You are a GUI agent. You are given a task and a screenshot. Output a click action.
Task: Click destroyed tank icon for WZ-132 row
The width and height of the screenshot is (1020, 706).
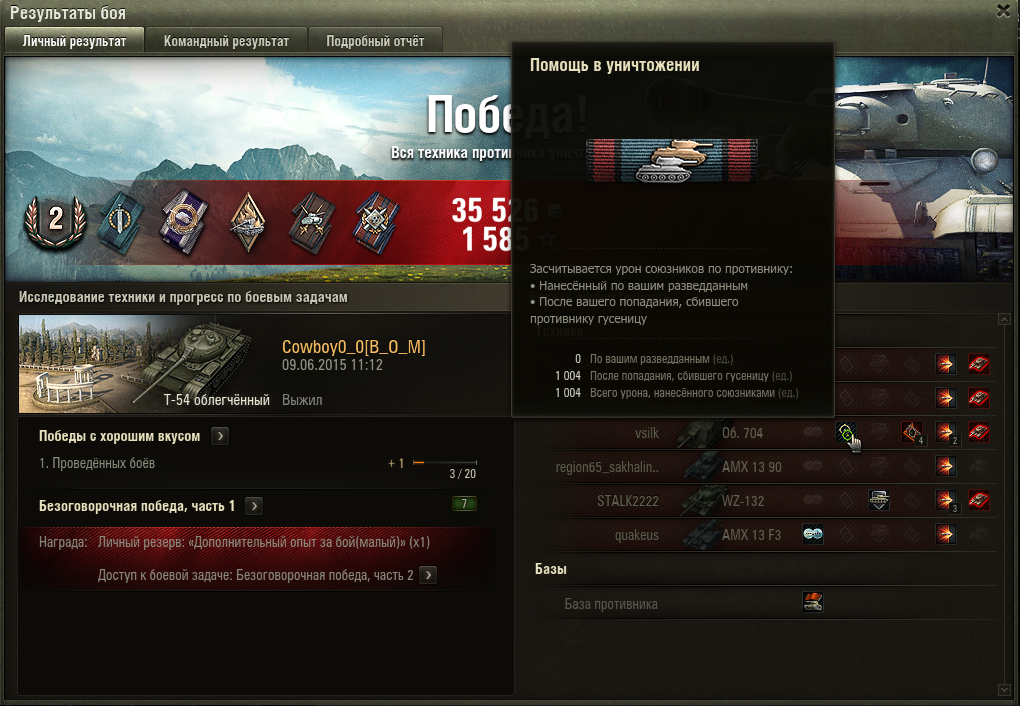978,500
